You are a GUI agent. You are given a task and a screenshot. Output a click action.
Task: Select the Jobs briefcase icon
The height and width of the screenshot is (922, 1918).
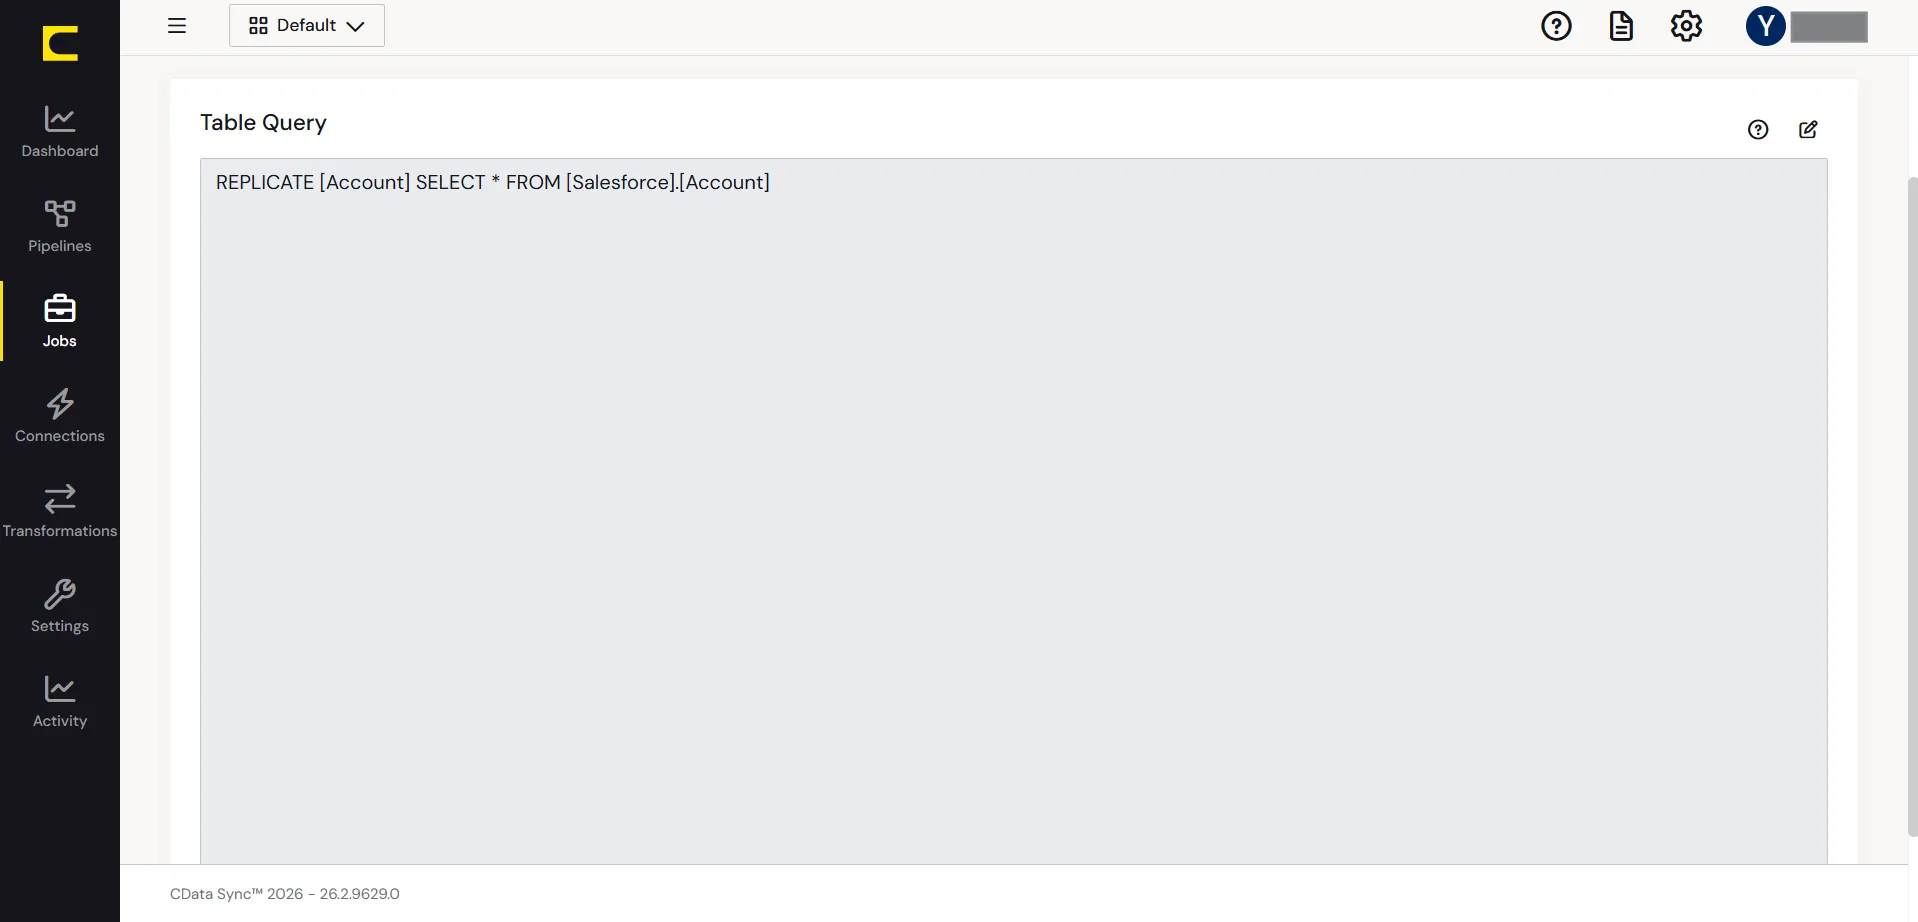(60, 309)
